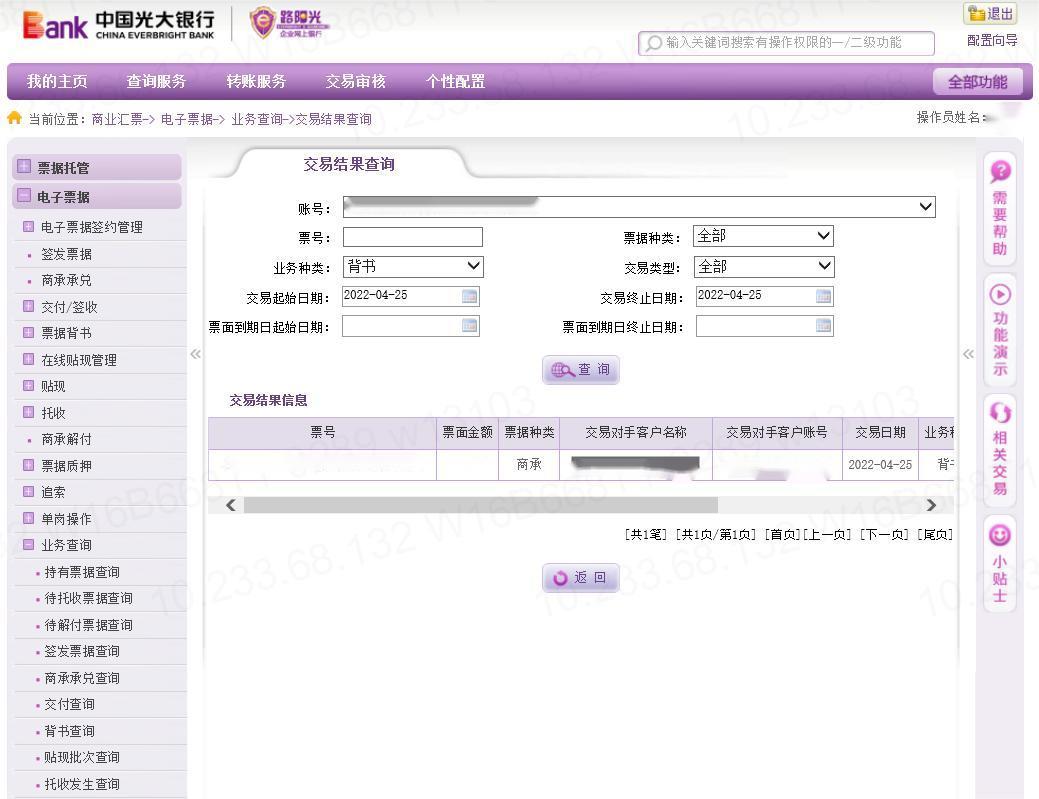Open the 需要帮助 help icon
This screenshot has height=799, width=1039.
pos(1000,209)
